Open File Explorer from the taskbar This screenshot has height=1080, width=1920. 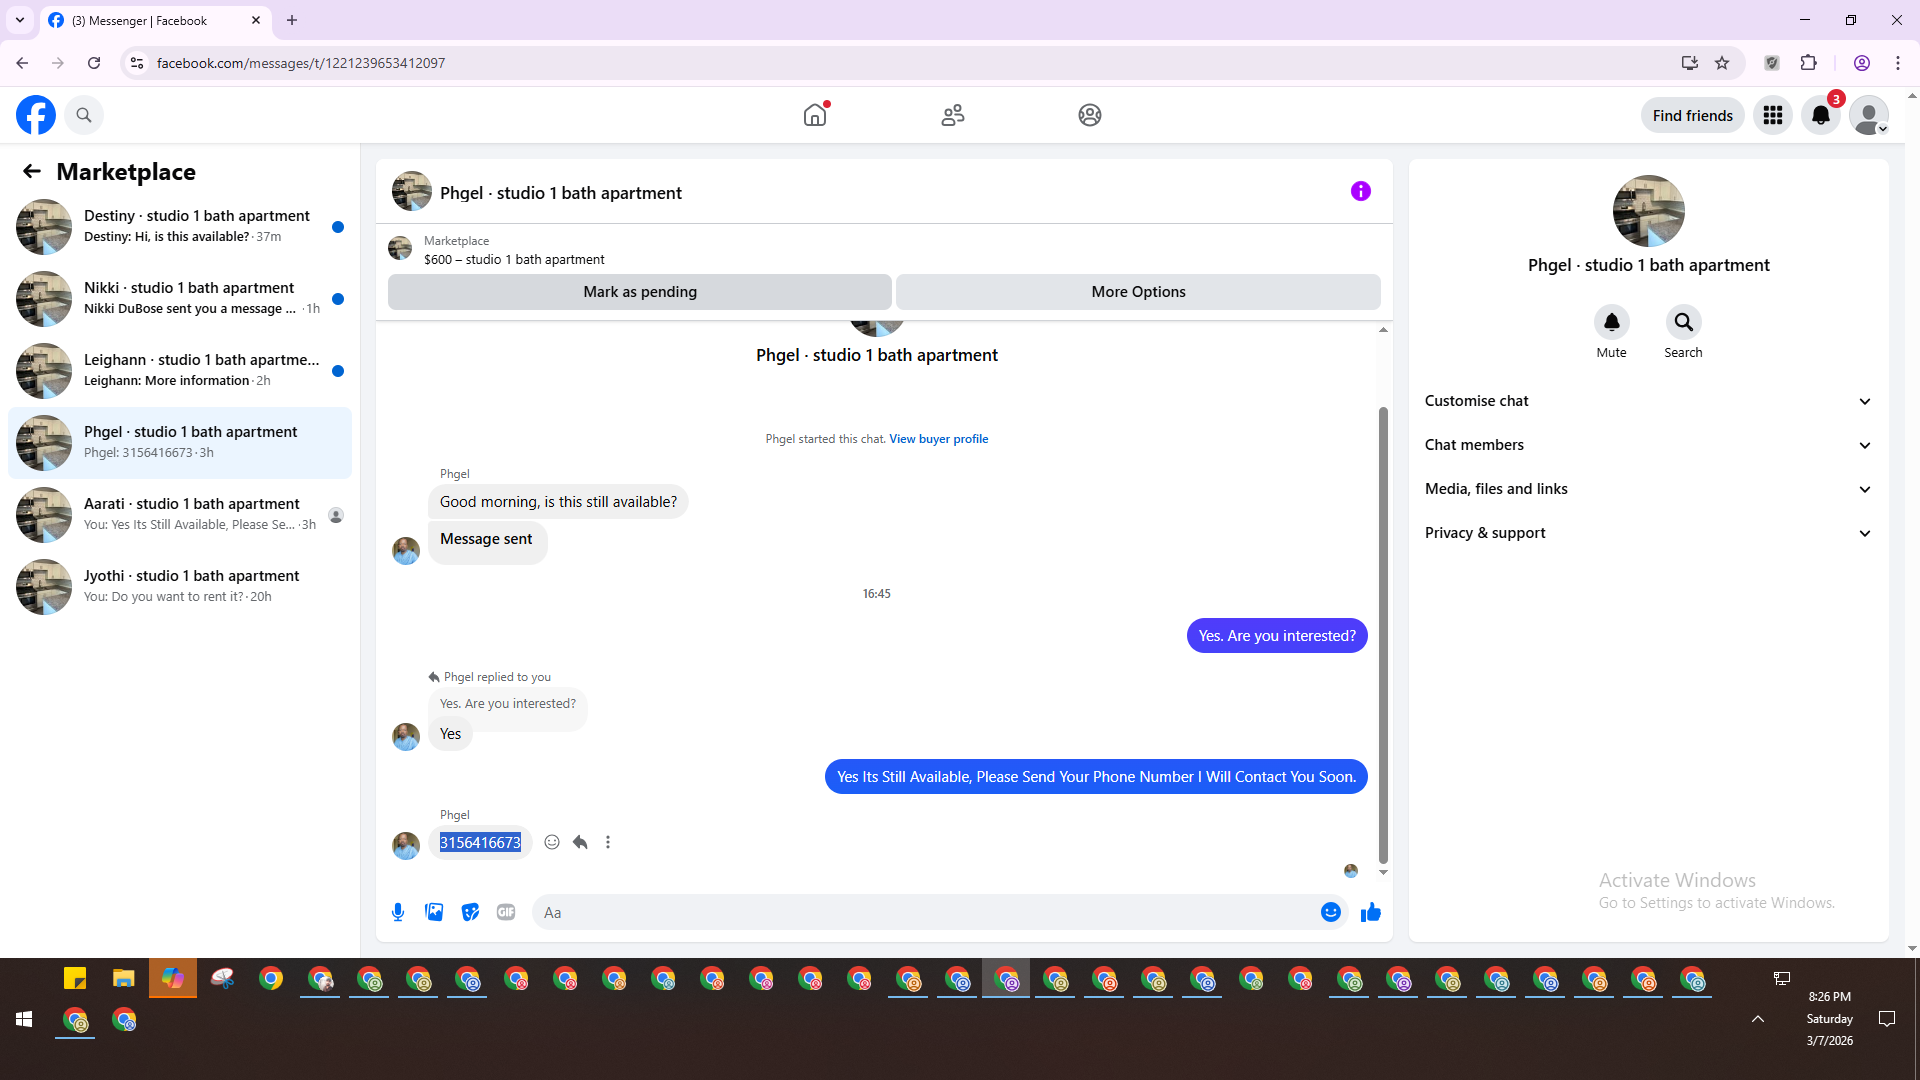click(x=124, y=978)
